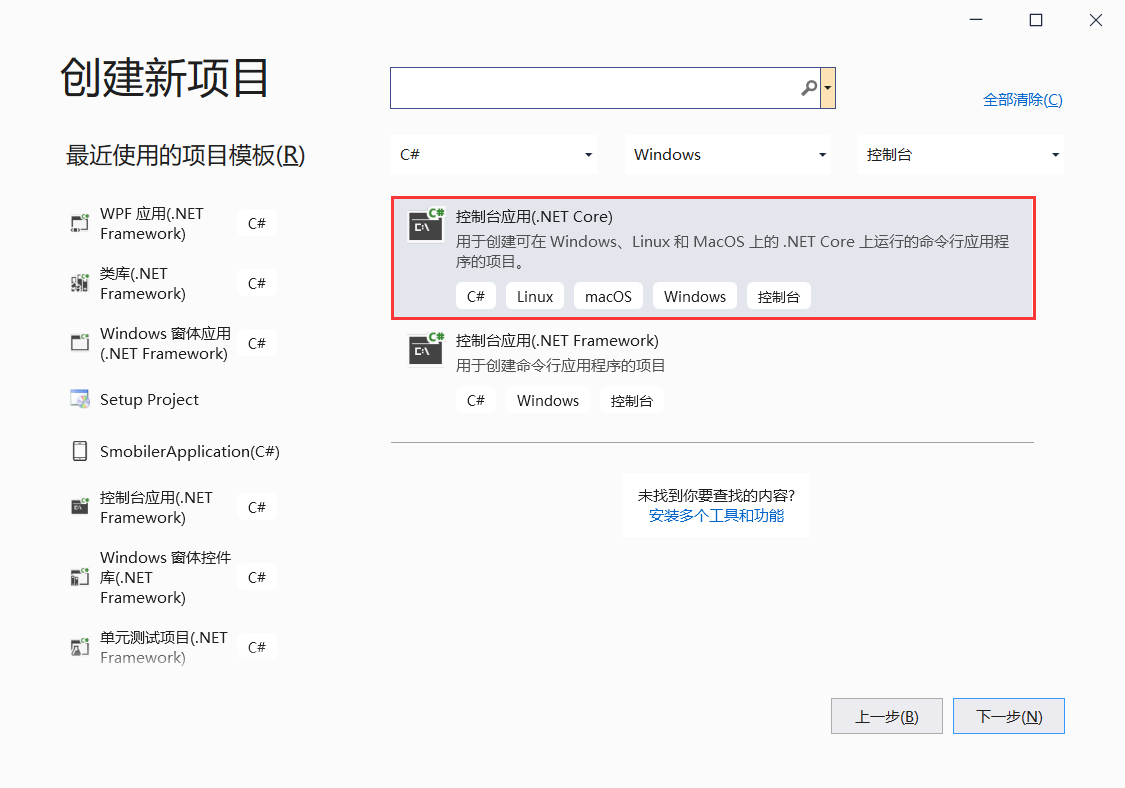
Task: Select the SmobilerApplication(C#) template icon
Action: click(79, 450)
